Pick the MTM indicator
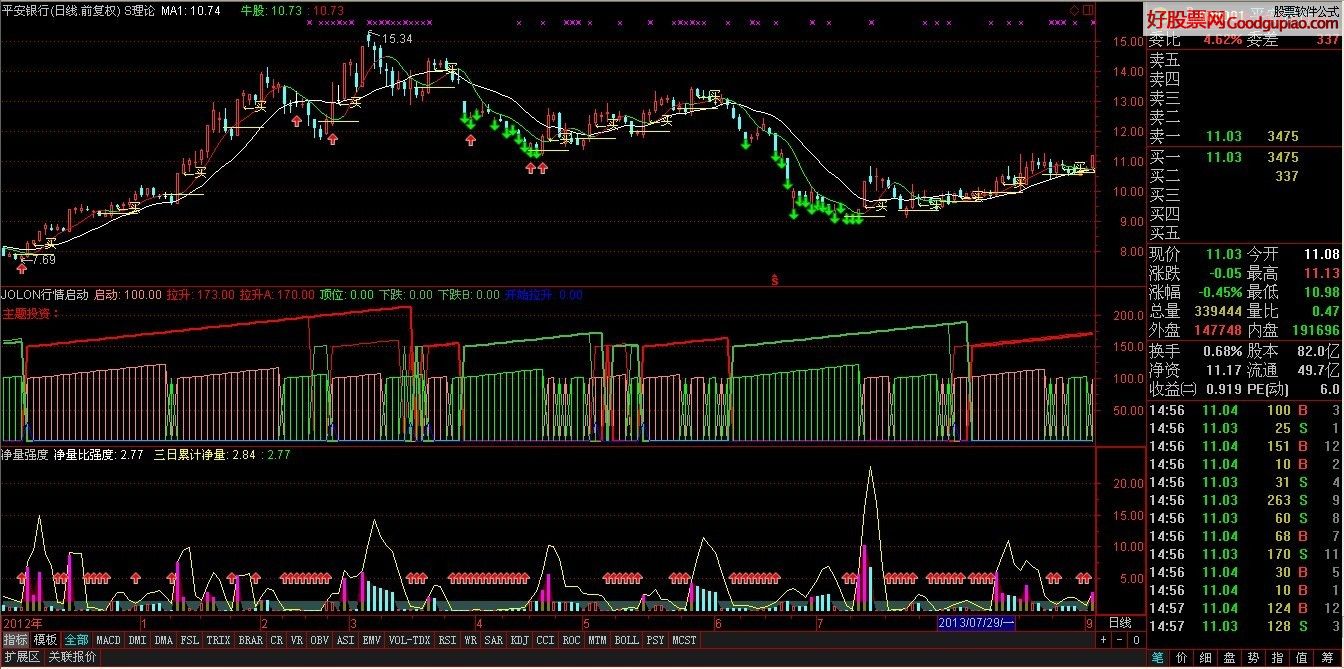Viewport: 1344px width, 669px height. click(598, 639)
